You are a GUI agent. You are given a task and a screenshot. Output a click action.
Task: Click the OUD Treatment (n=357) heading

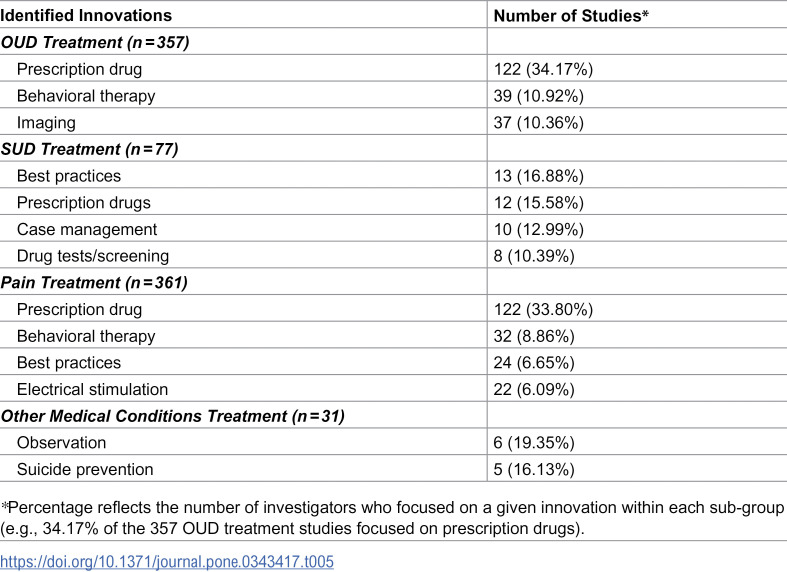[95, 42]
